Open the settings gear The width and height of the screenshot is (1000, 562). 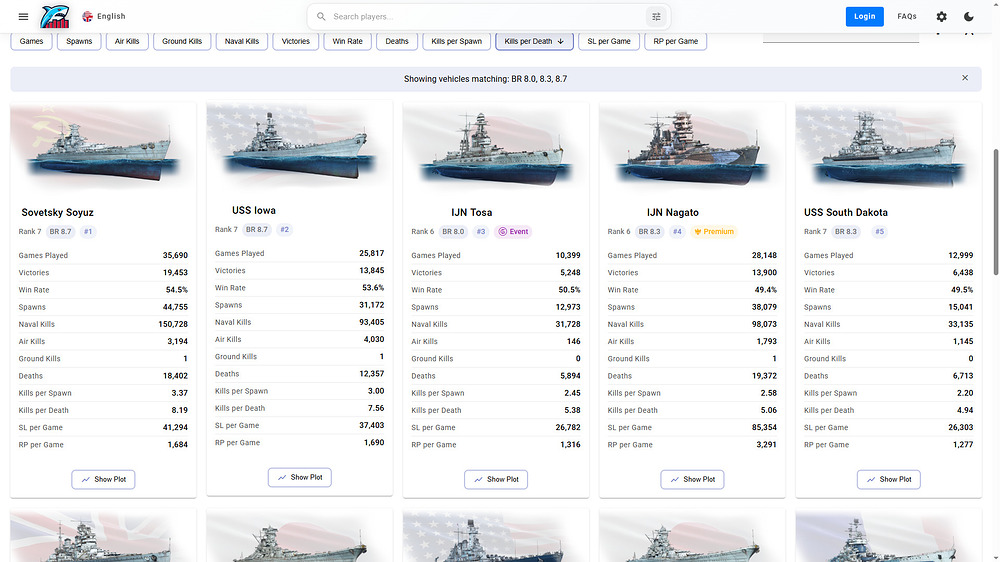[x=941, y=17]
